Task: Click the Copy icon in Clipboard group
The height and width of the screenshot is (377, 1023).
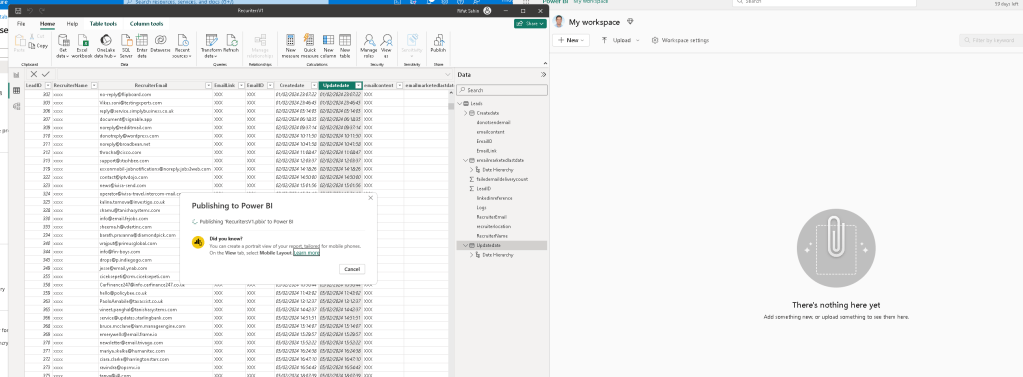Action: click(38, 46)
